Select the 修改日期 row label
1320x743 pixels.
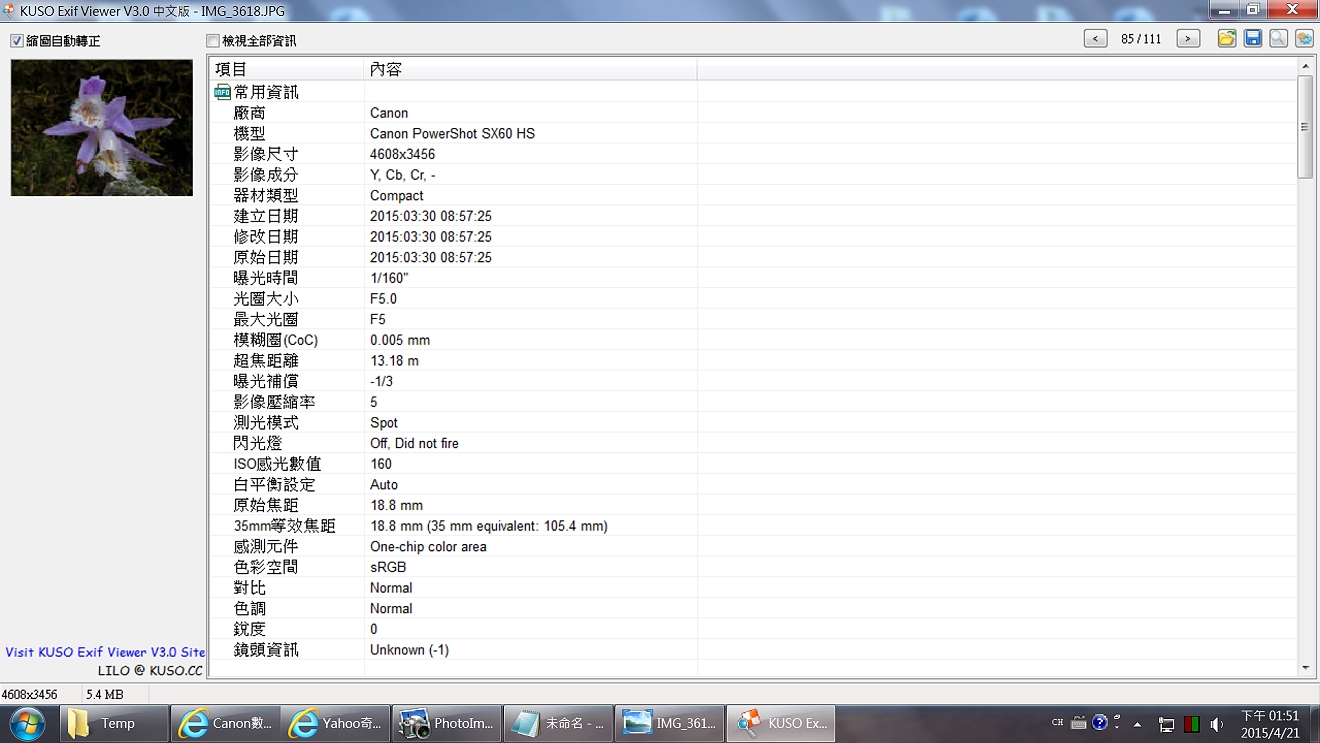[x=266, y=237]
